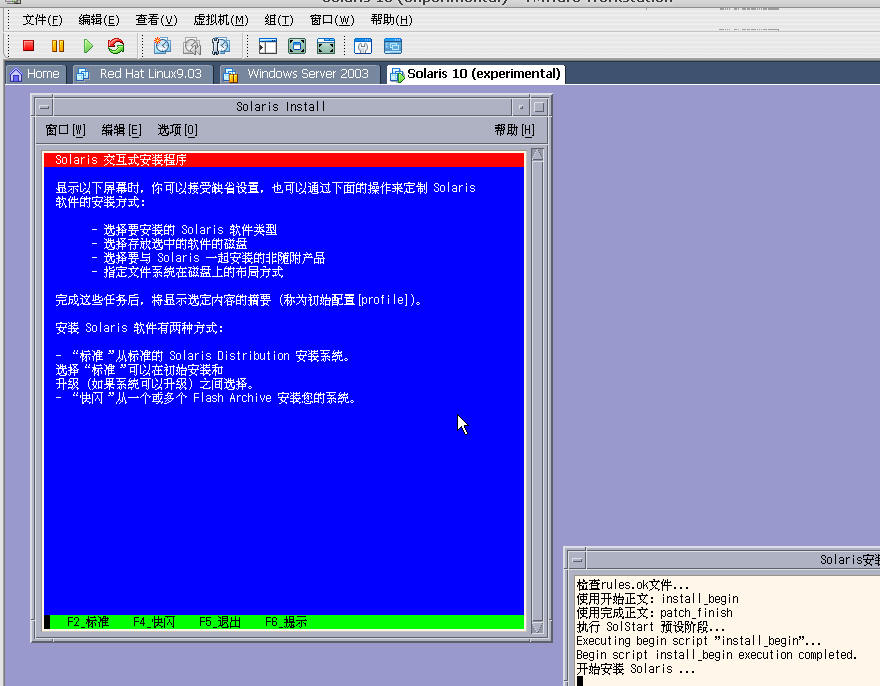880x686 pixels.
Task: Take a snapshot with the clock icon
Action: pyautogui.click(x=162, y=46)
